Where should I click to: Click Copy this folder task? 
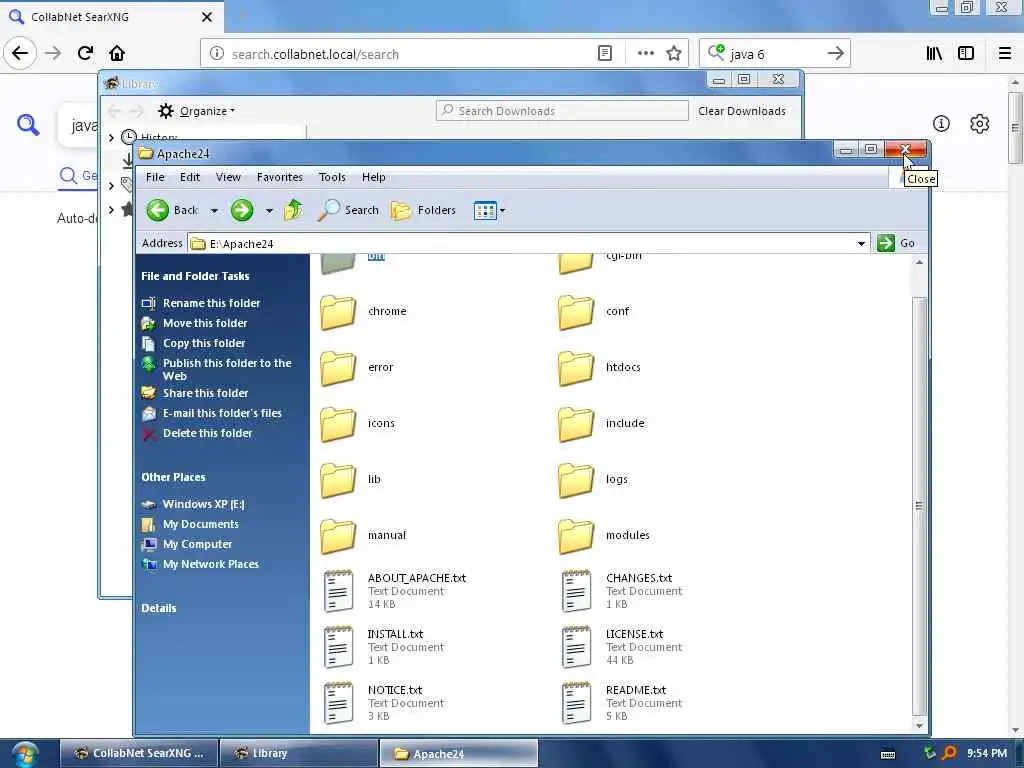204,344
